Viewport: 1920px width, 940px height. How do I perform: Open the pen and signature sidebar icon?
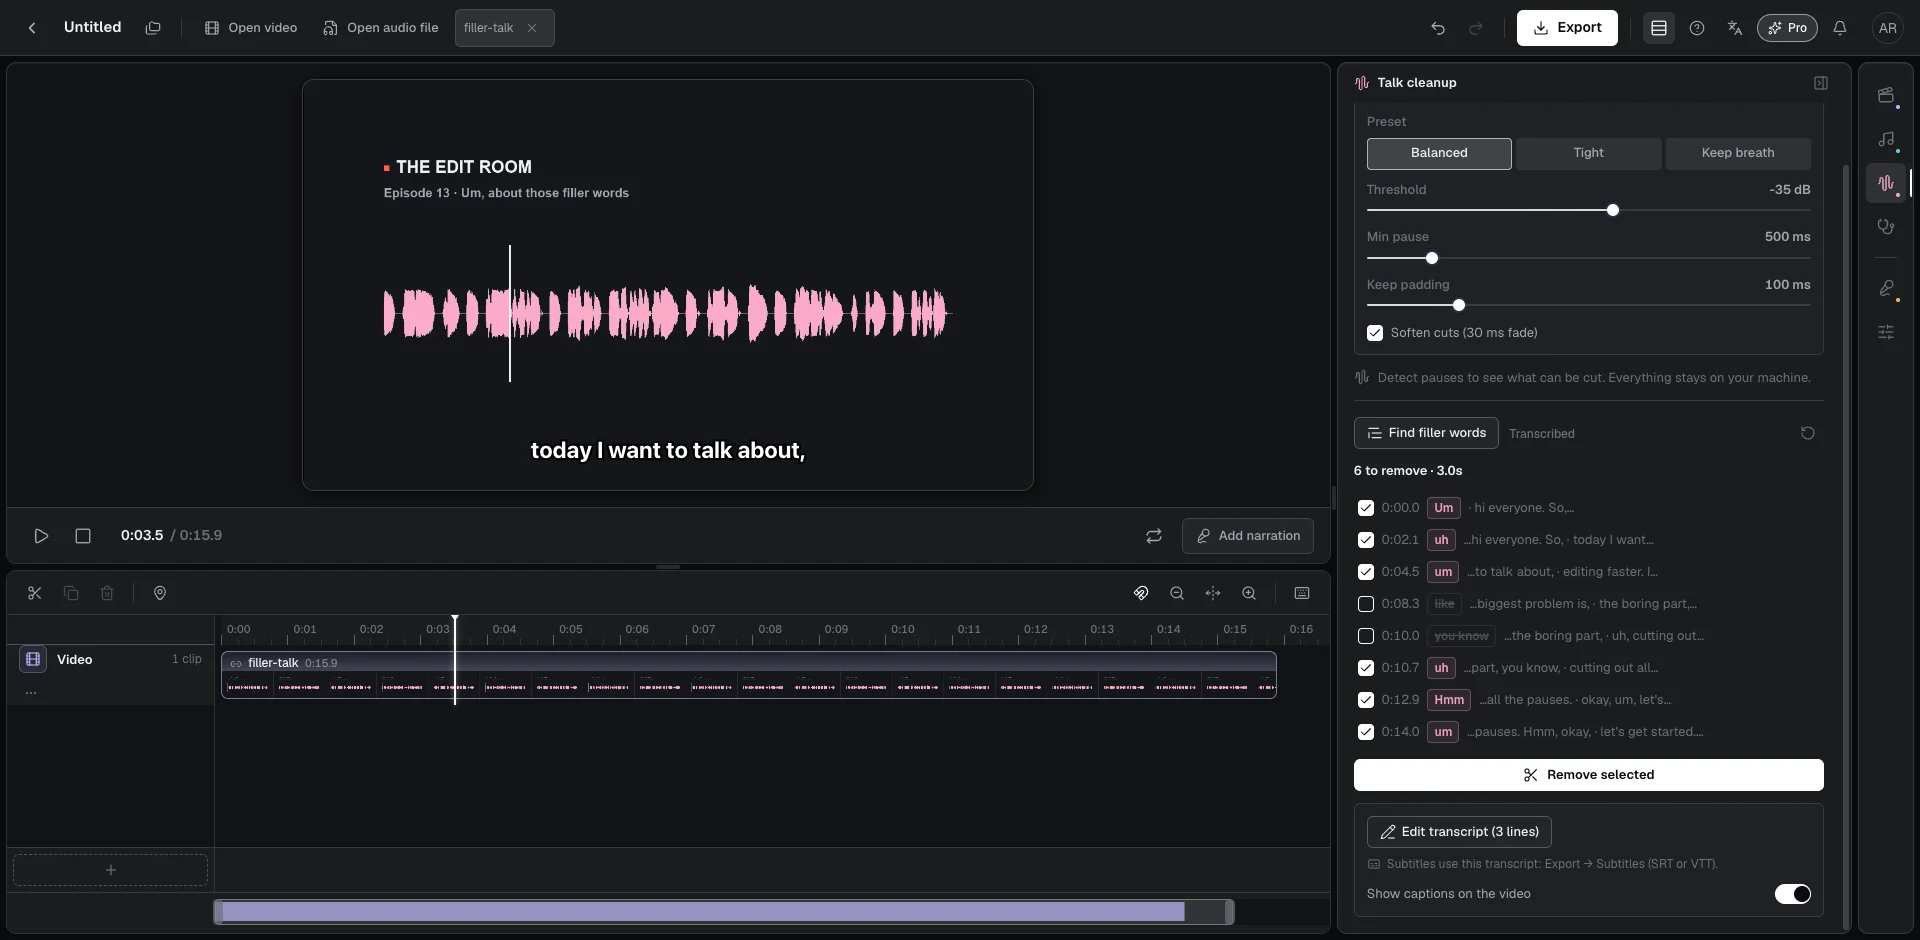point(1886,288)
